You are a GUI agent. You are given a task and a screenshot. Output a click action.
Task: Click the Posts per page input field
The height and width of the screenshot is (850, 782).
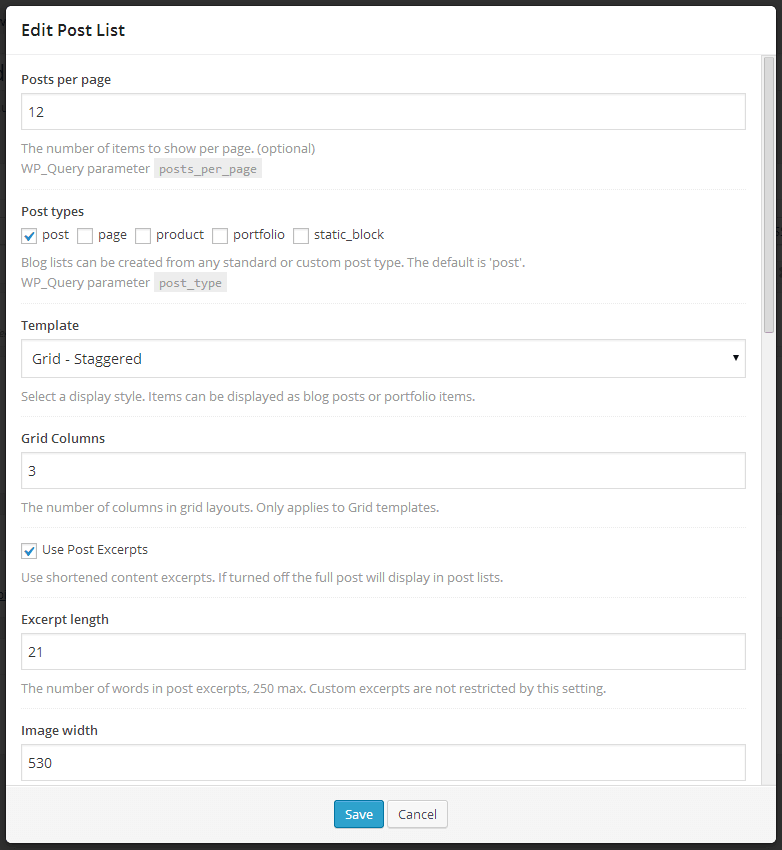pos(383,111)
